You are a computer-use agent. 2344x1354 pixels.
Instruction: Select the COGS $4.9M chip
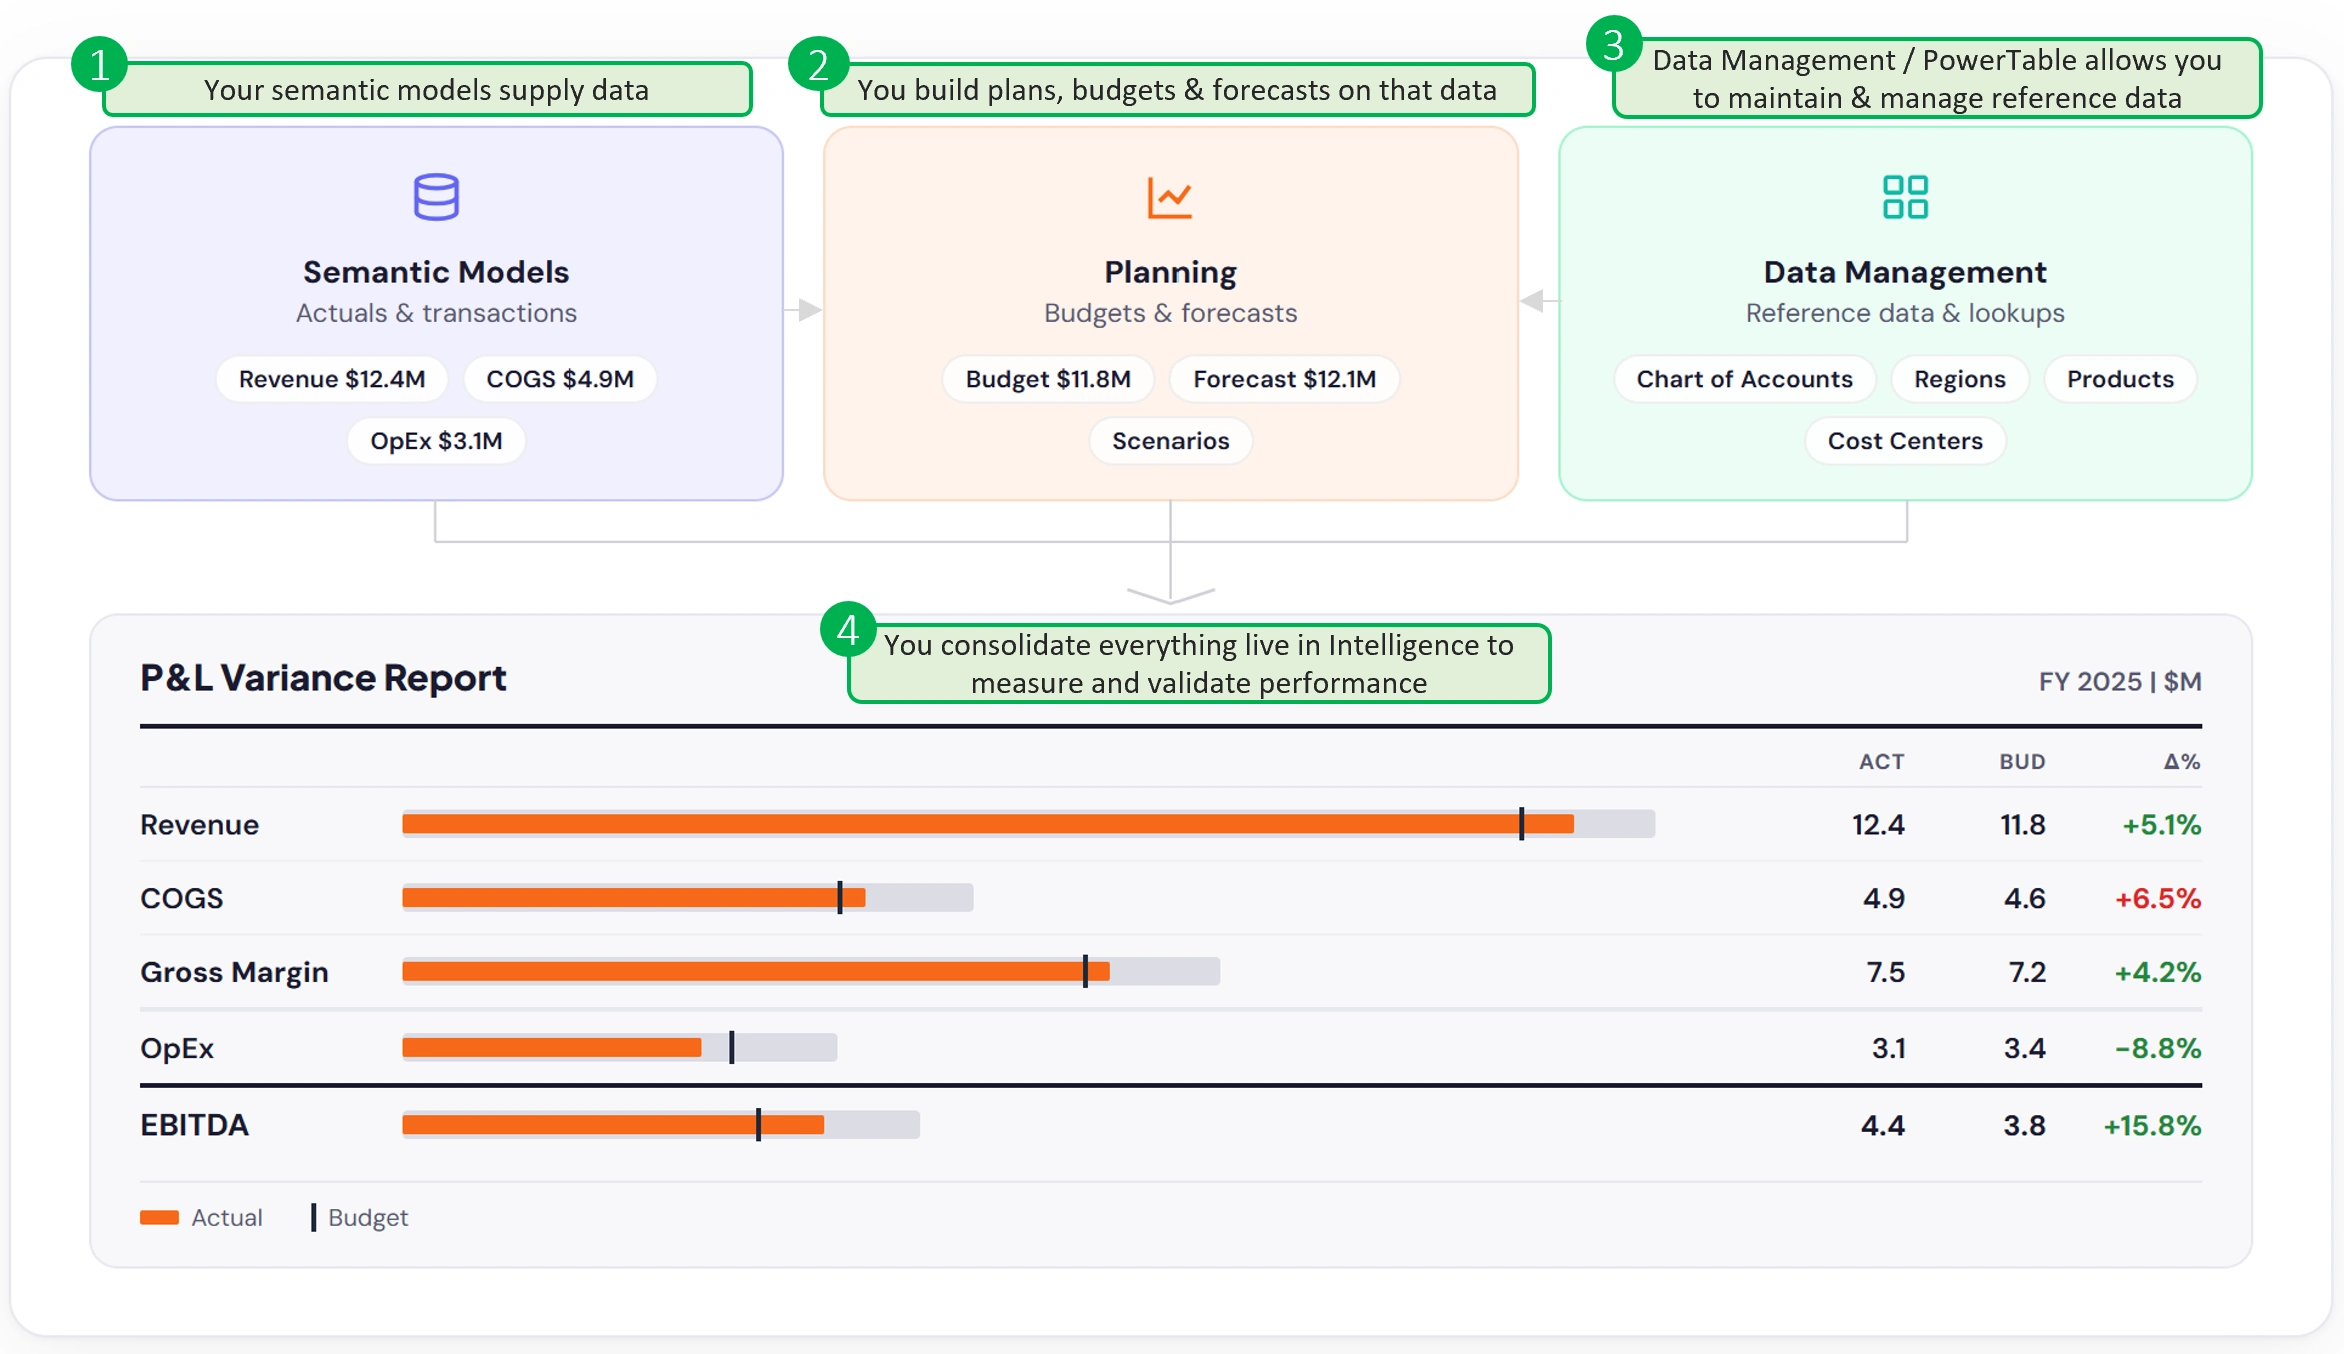pyautogui.click(x=560, y=379)
